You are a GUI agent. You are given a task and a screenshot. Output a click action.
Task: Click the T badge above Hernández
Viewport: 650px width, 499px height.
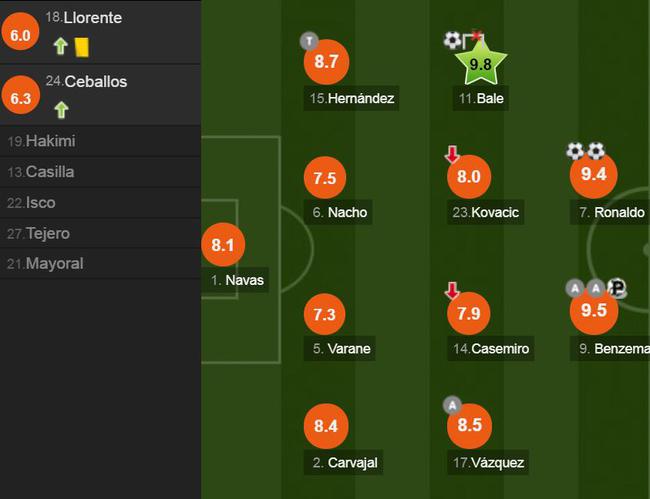click(309, 41)
